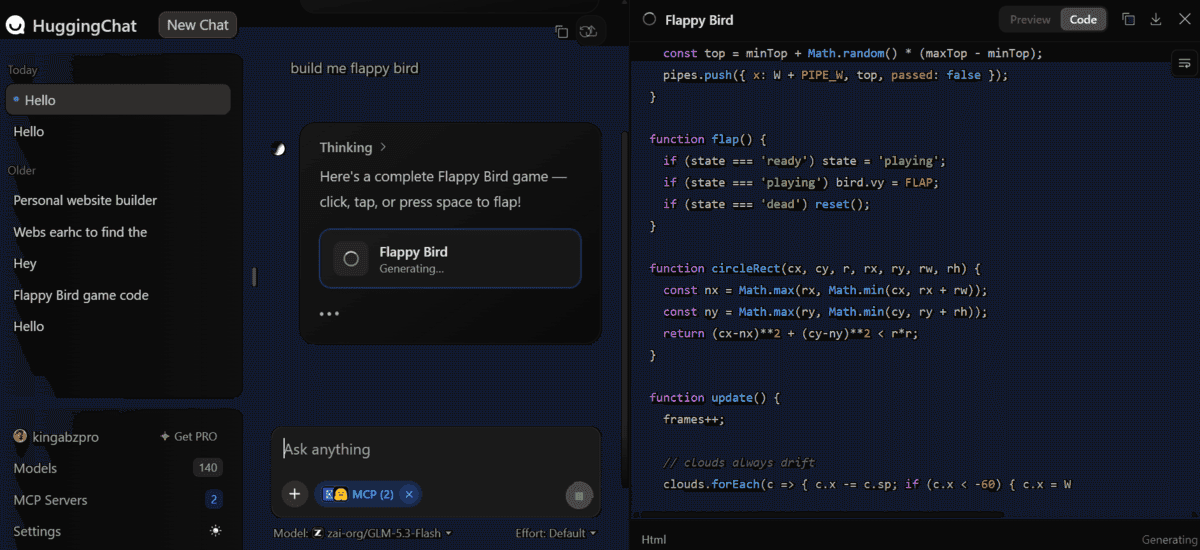Screen dimensions: 1200x550
Task: Stop generation with the stop button
Action: tap(580, 495)
